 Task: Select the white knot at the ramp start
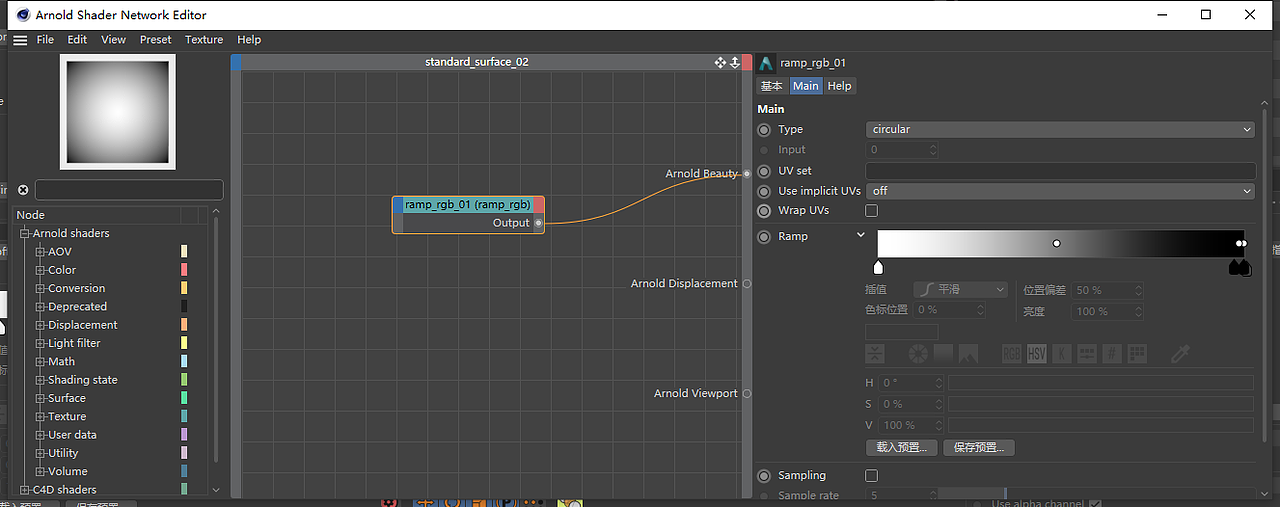pos(879,267)
